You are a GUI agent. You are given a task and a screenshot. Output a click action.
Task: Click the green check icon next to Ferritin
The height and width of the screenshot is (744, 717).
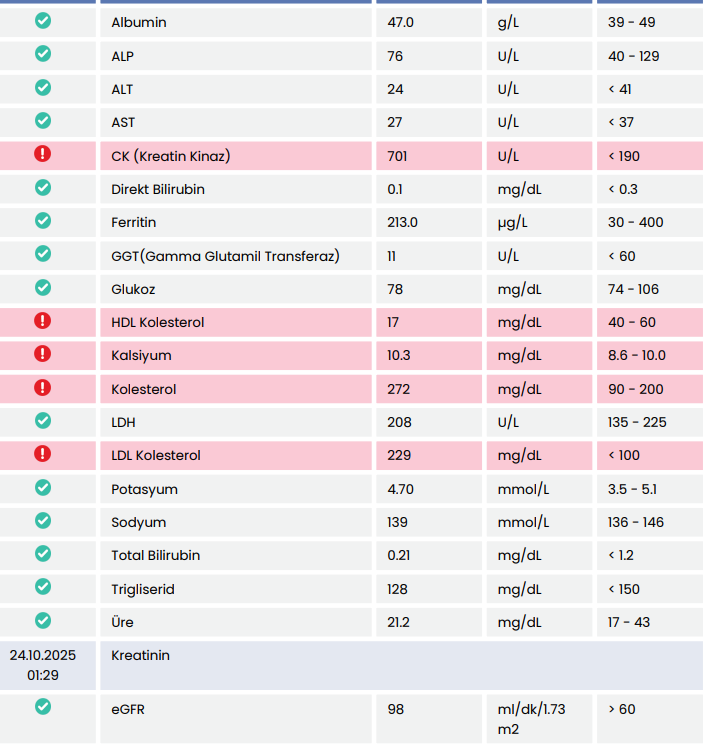pyautogui.click(x=43, y=221)
